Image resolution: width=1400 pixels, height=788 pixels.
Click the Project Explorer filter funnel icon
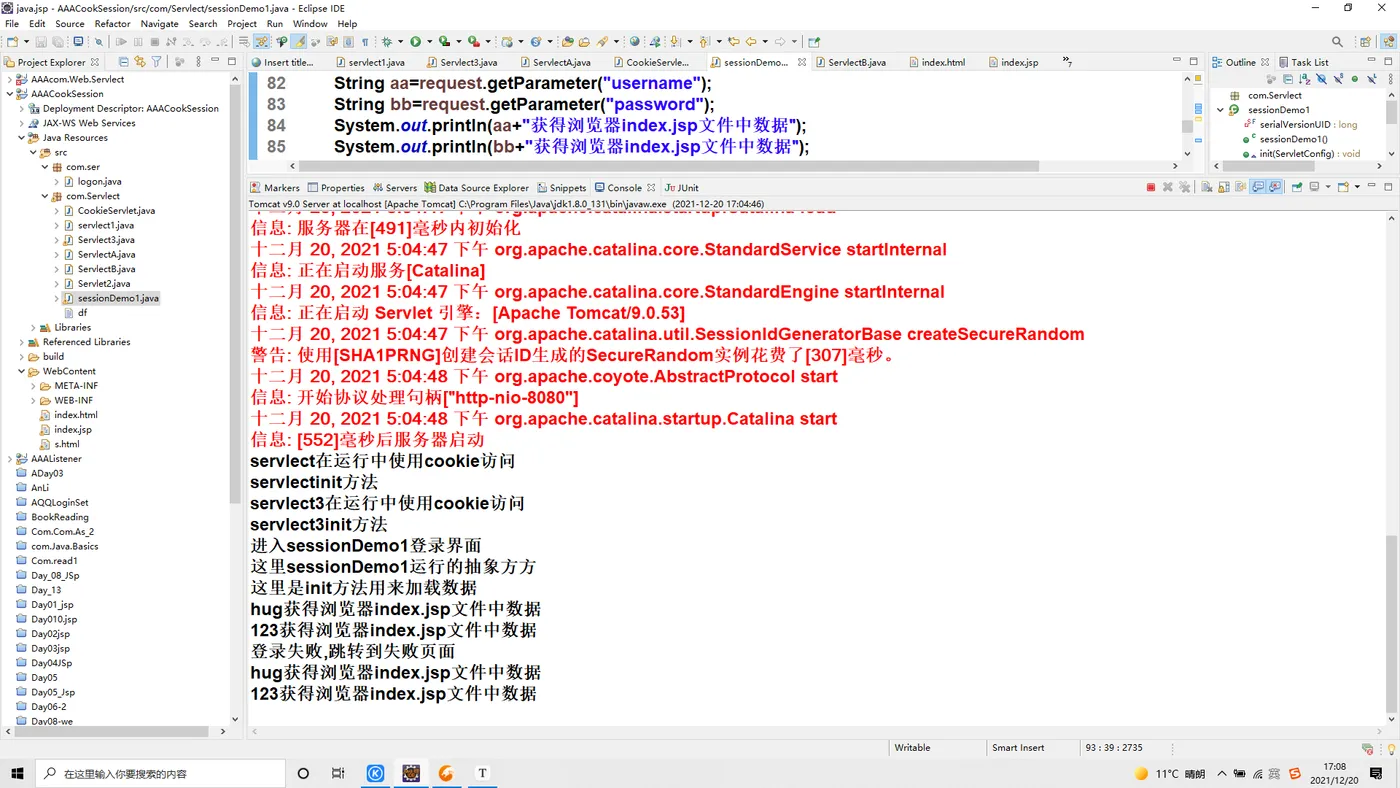click(x=156, y=62)
